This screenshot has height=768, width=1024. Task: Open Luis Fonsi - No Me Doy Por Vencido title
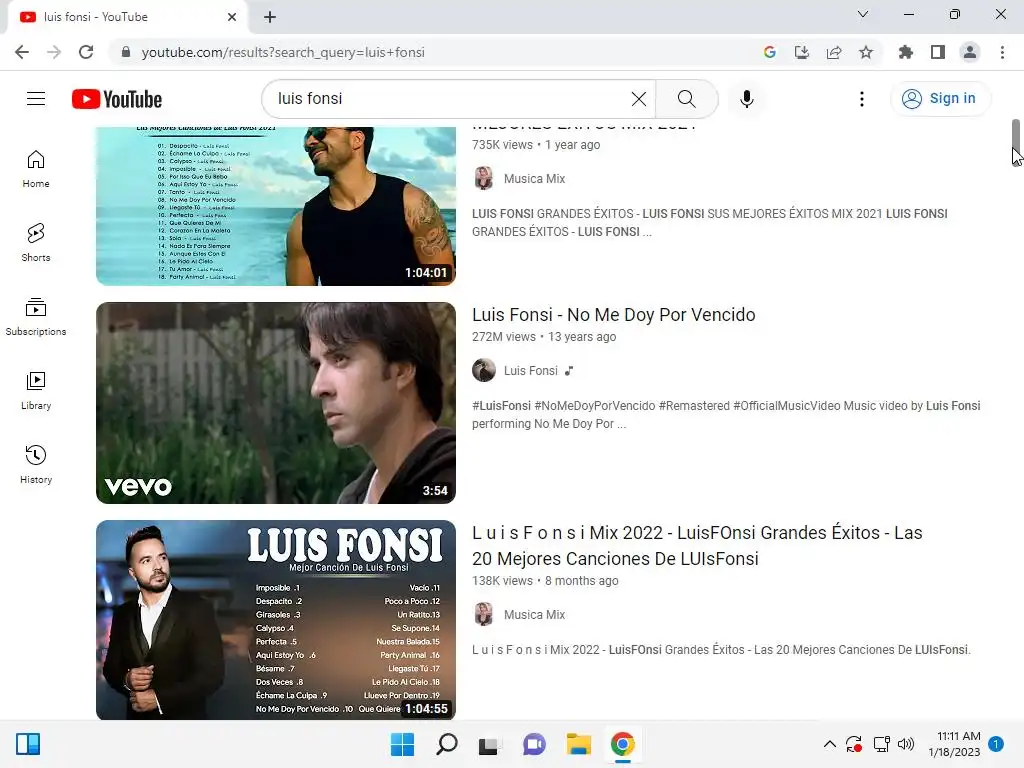[613, 315]
